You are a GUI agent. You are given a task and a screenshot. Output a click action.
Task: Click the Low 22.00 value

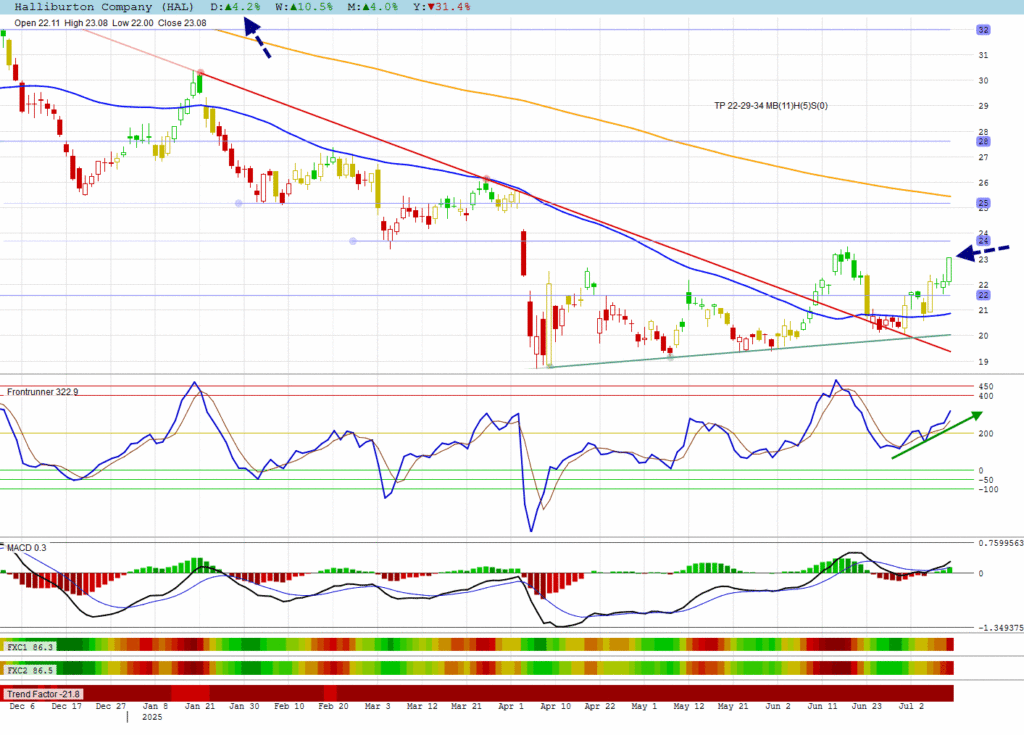coord(133,23)
